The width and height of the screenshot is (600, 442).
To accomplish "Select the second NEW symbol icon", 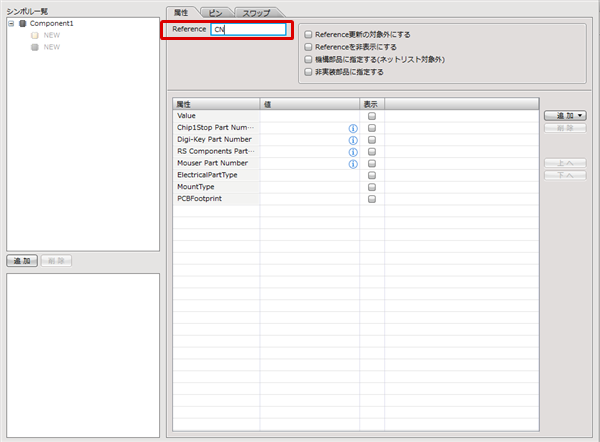I will point(35,47).
